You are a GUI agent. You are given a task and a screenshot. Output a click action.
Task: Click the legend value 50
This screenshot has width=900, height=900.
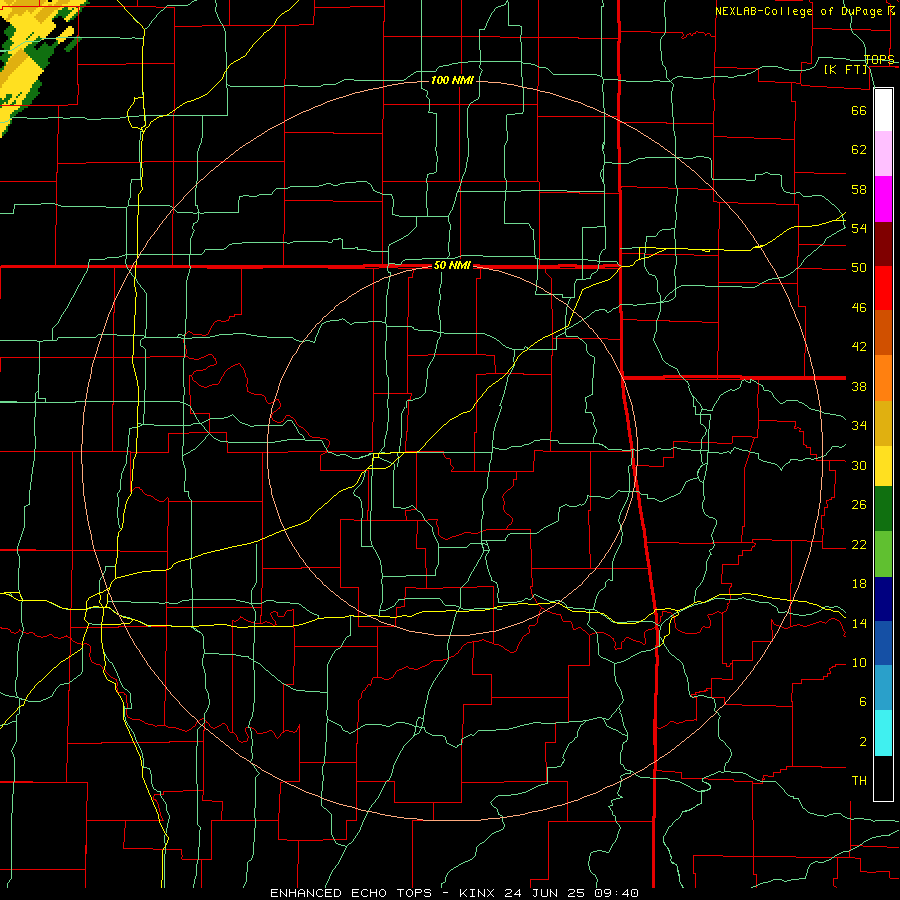pyautogui.click(x=859, y=267)
